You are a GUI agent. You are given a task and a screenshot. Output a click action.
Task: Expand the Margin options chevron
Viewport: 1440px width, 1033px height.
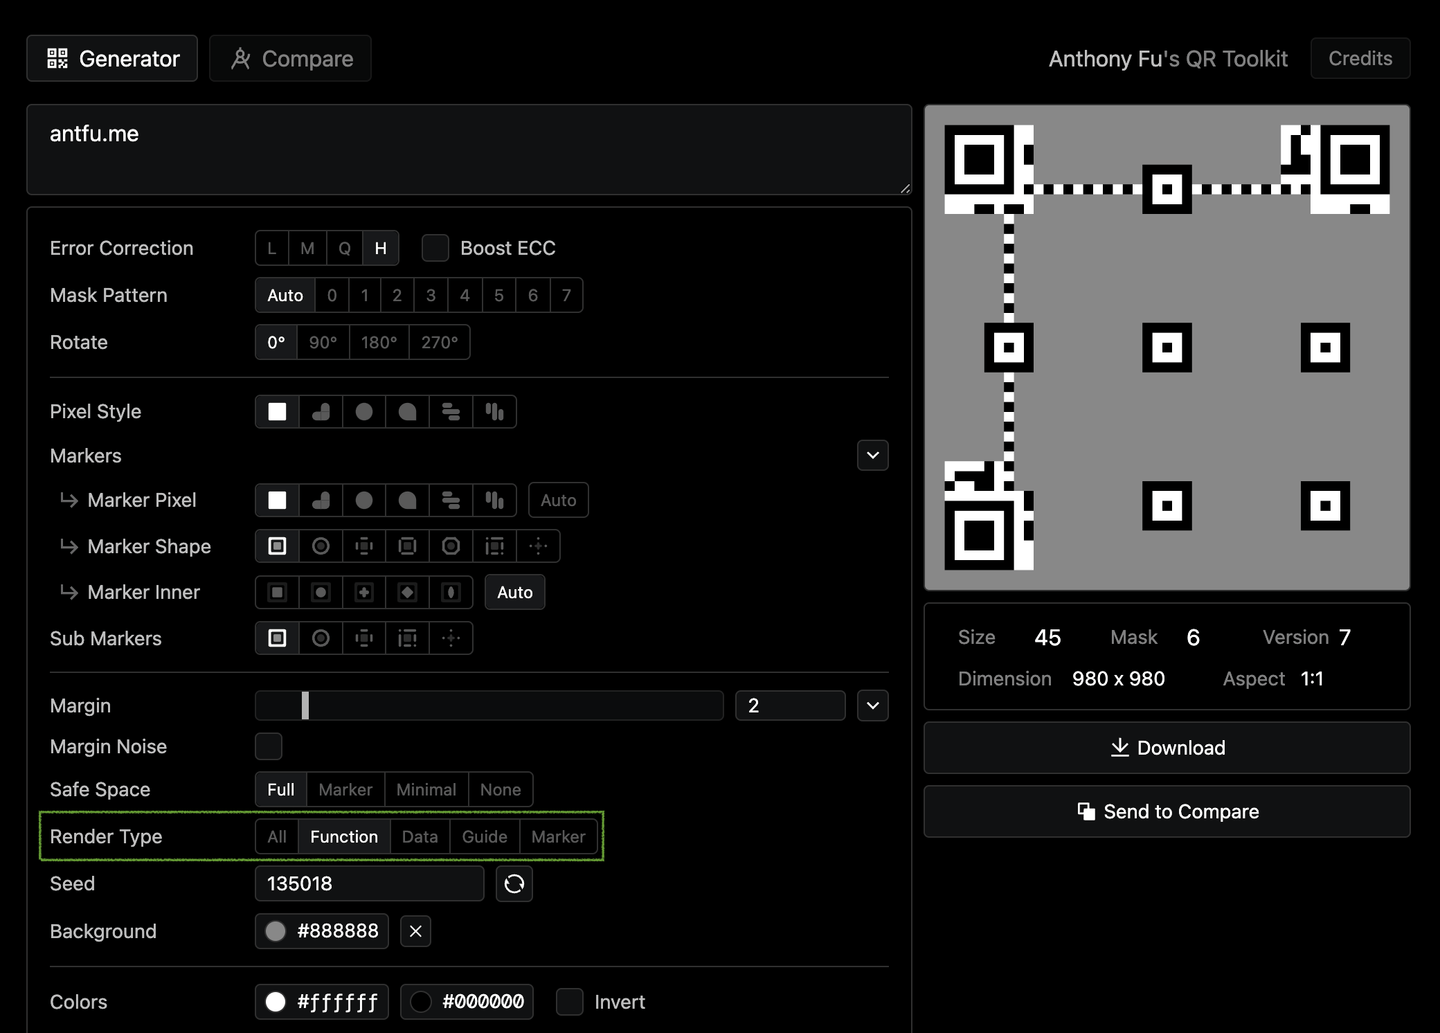pos(873,706)
